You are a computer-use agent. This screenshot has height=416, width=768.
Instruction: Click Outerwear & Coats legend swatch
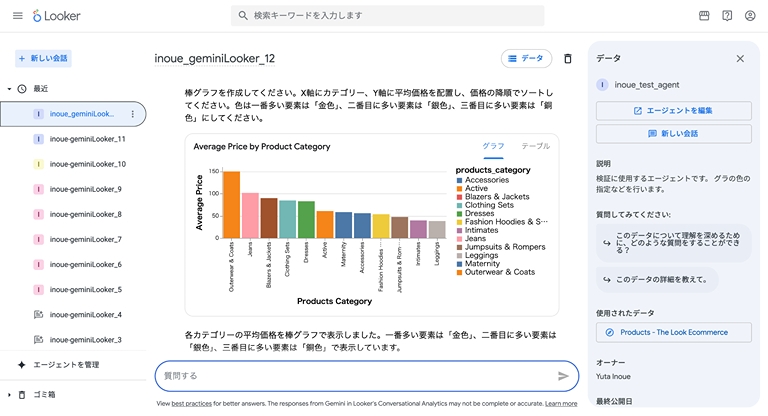[x=459, y=272]
